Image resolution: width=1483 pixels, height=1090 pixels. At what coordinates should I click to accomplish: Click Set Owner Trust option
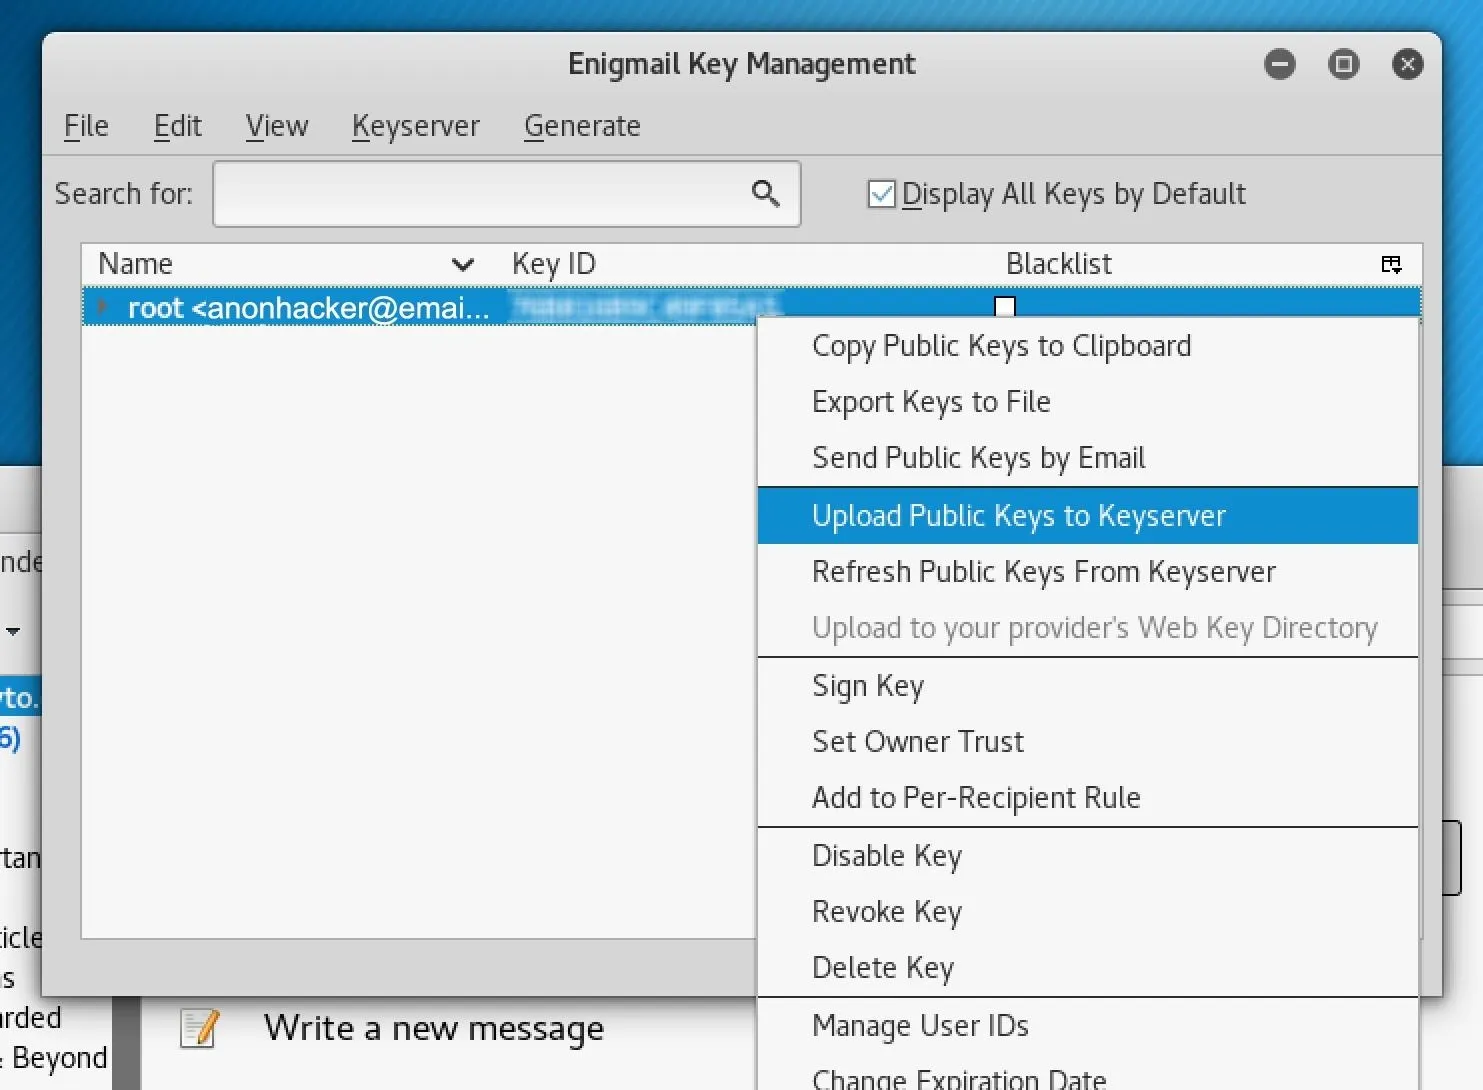tap(918, 742)
